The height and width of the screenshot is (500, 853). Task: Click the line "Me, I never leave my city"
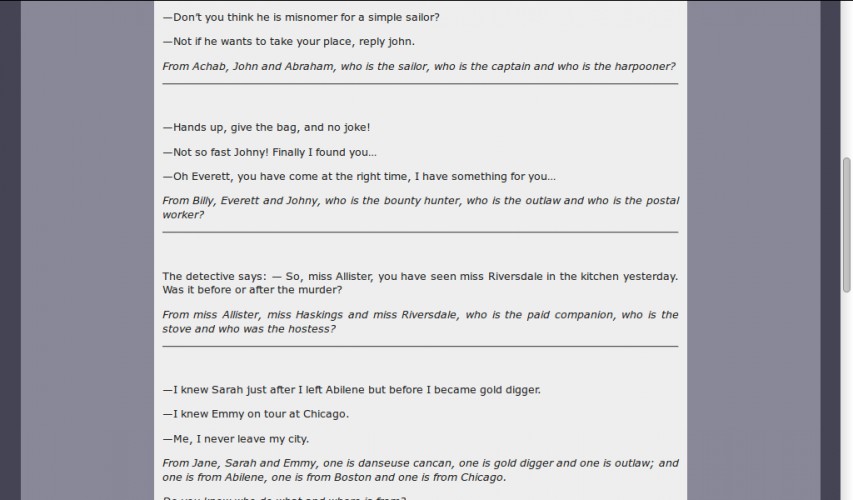pos(236,439)
